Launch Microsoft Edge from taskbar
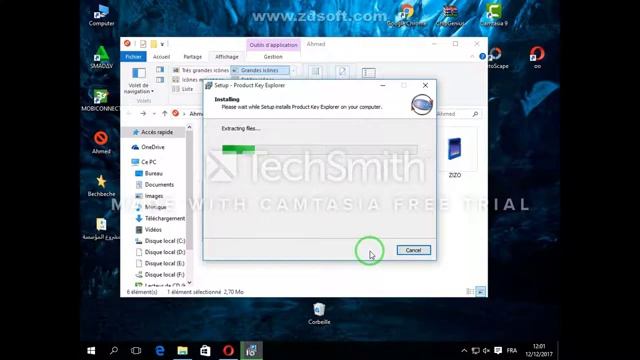The width and height of the screenshot is (640, 360). tap(160, 351)
